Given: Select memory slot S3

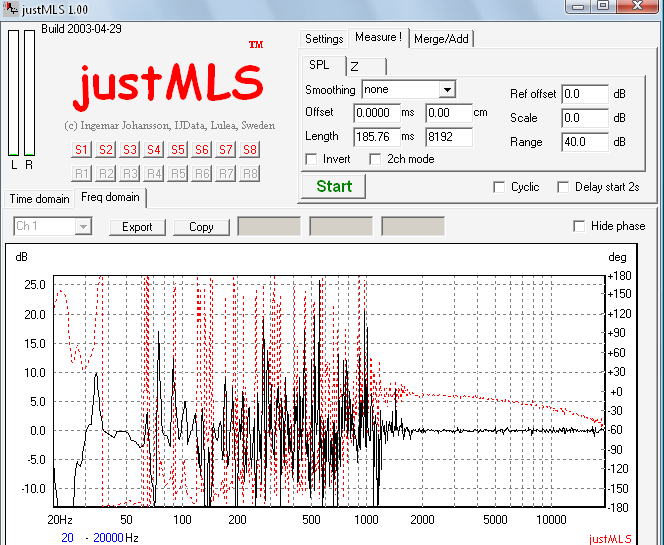Looking at the screenshot, I should coord(129,149).
